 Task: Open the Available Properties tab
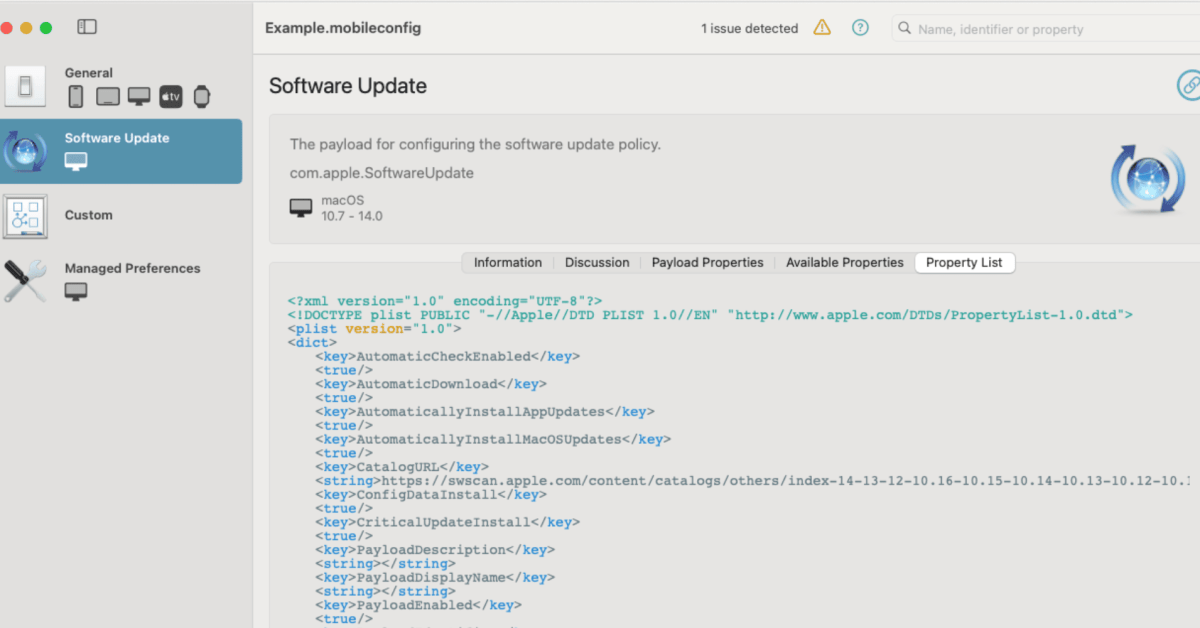click(844, 263)
